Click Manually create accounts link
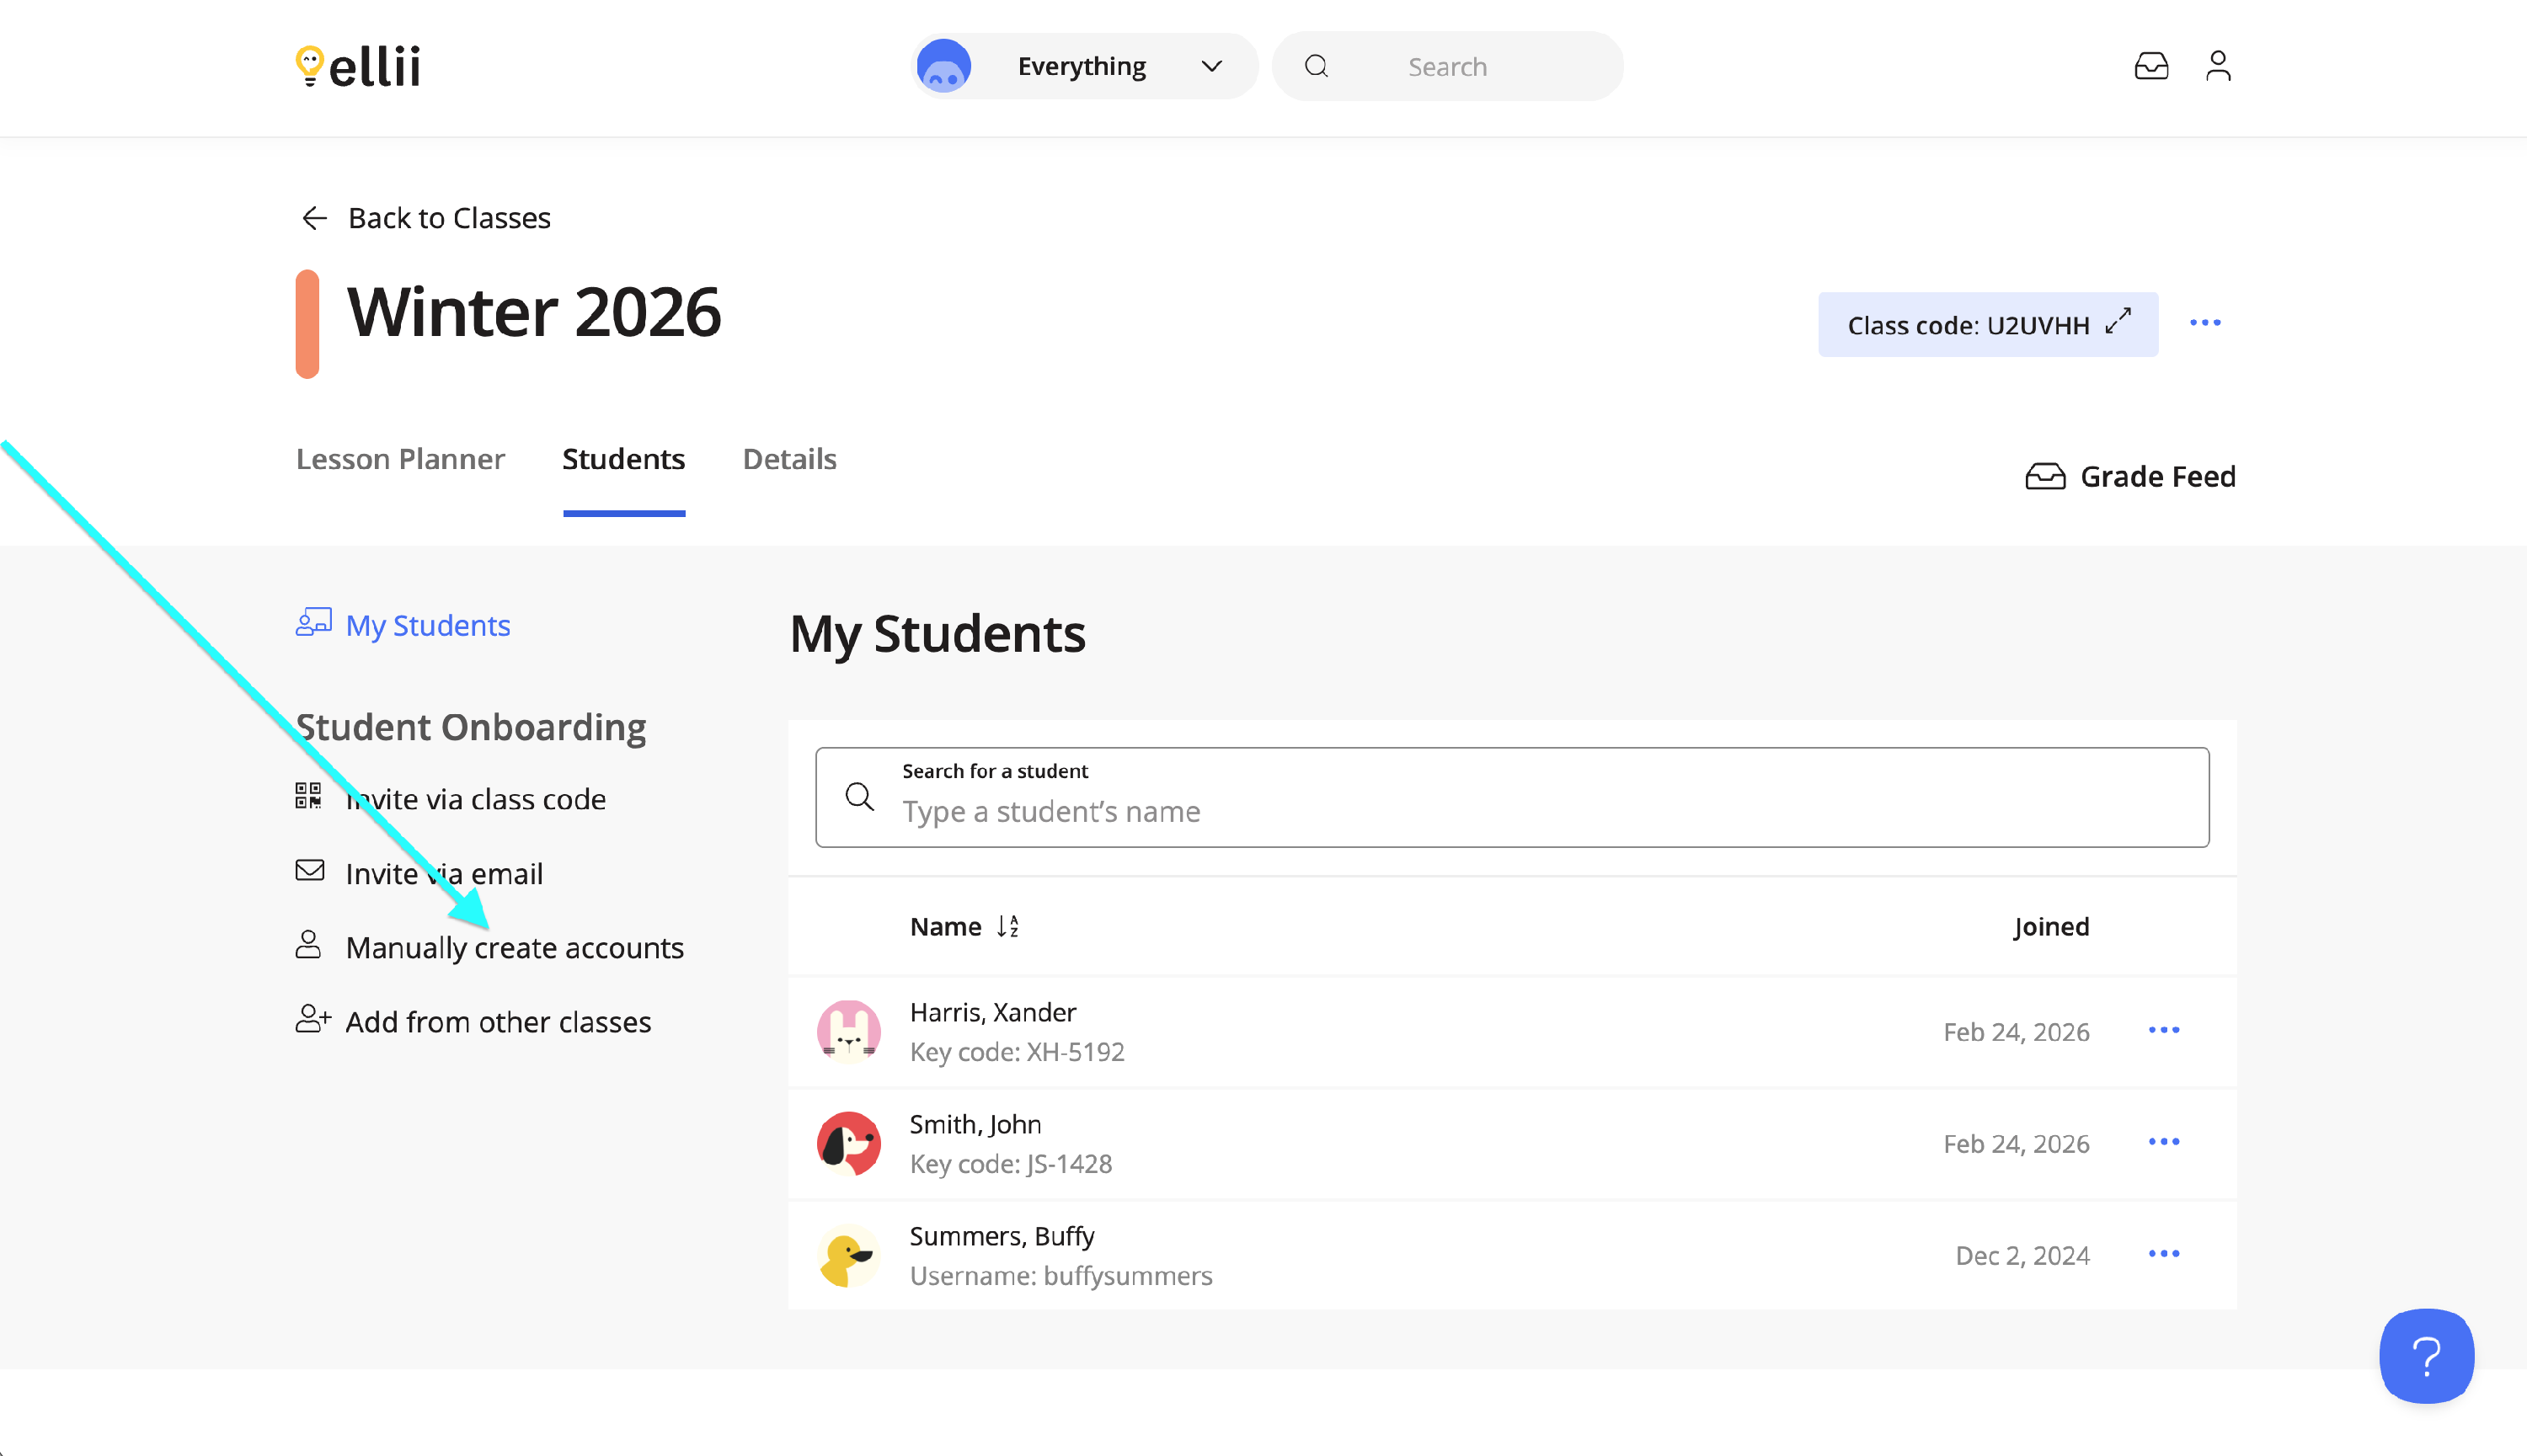This screenshot has width=2527, height=1456. point(514,947)
